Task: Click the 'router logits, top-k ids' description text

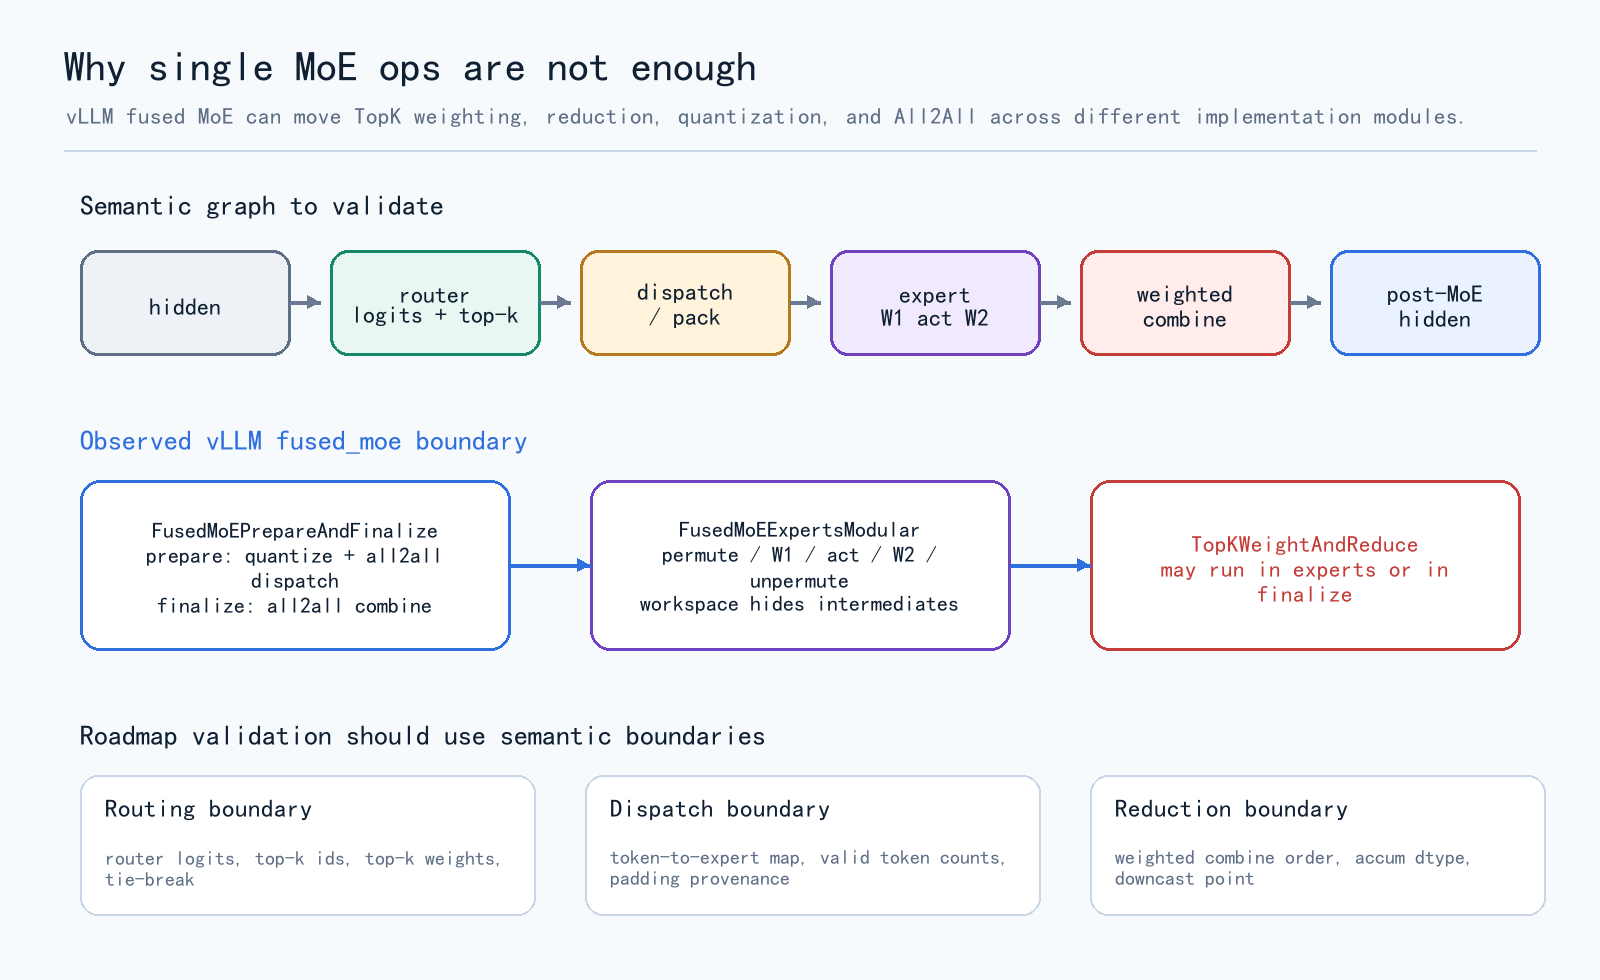Action: [x=302, y=869]
